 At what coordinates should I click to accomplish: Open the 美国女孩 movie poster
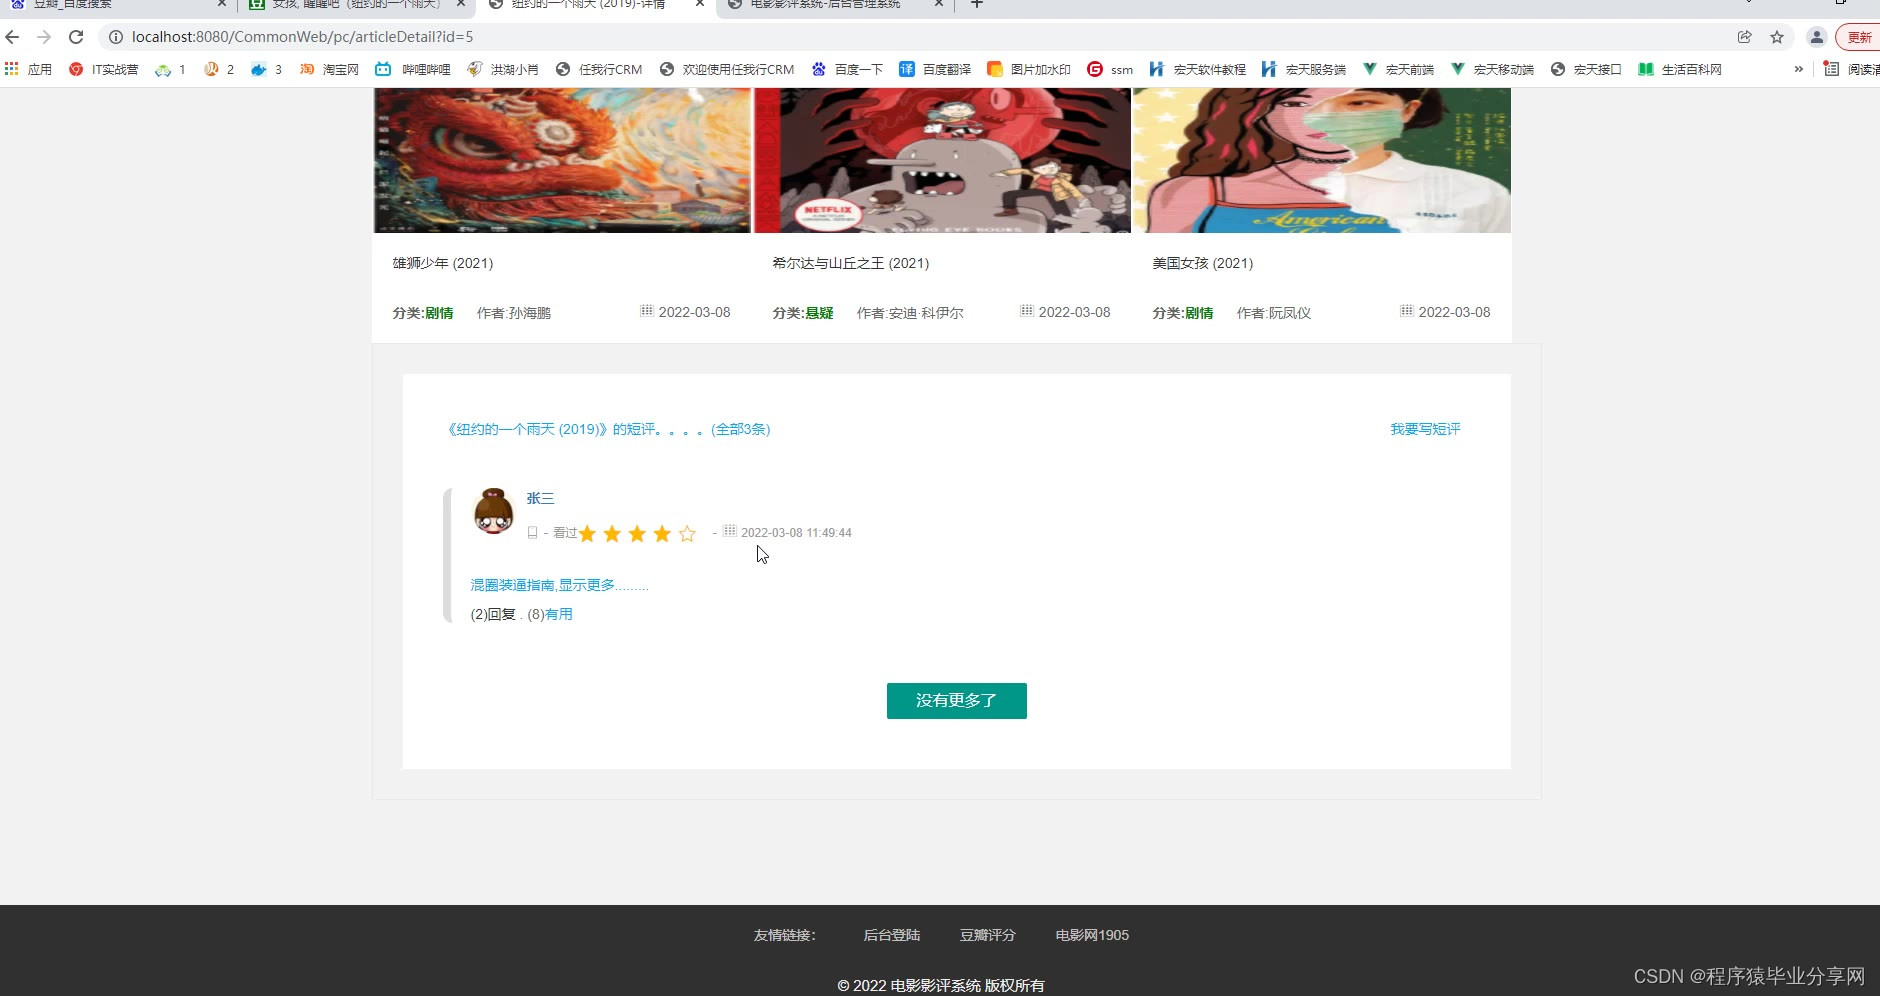pos(1322,160)
